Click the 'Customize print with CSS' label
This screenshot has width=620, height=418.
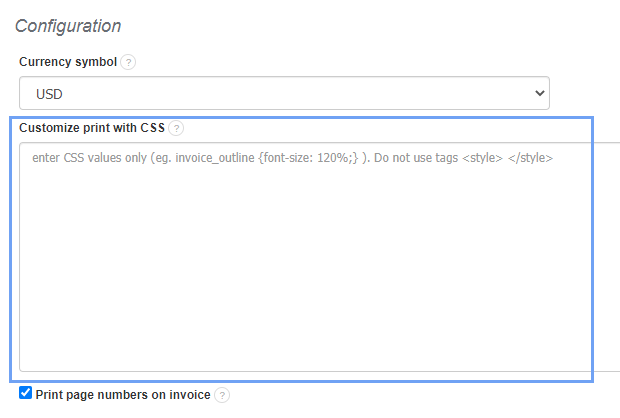point(91,128)
